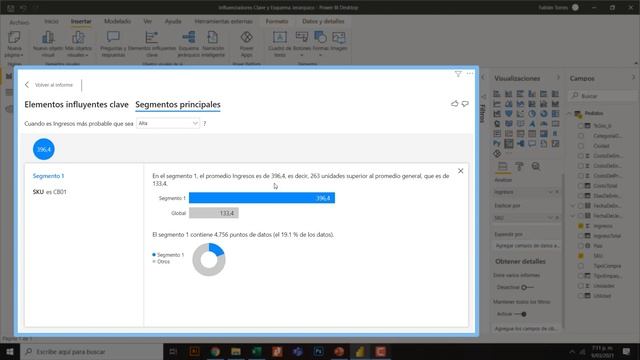Screen dimensions: 640x360
Task: Uncheck the SKU field checkbox
Action: [x=580, y=256]
